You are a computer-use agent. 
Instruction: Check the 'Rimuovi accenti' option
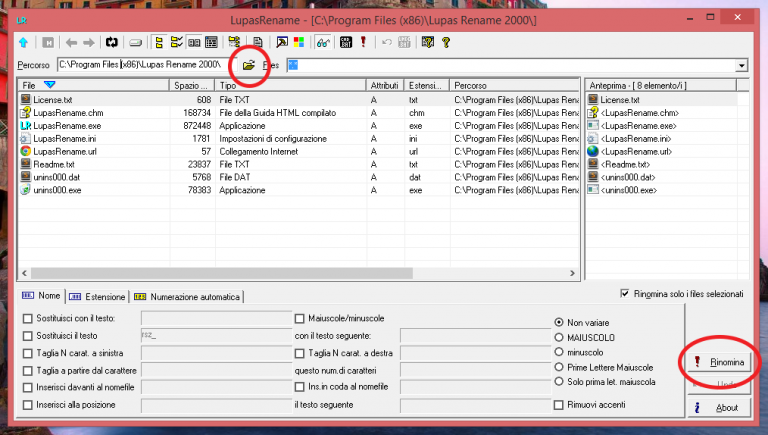[559, 405]
